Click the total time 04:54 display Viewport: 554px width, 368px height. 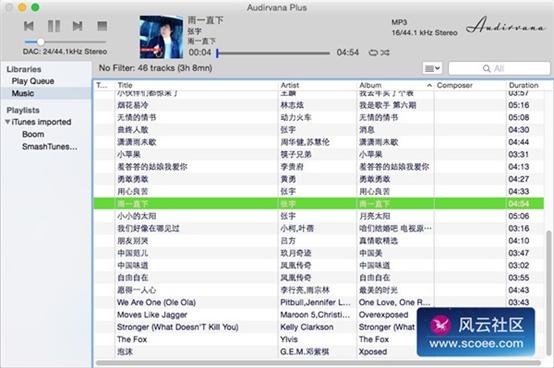(x=348, y=53)
